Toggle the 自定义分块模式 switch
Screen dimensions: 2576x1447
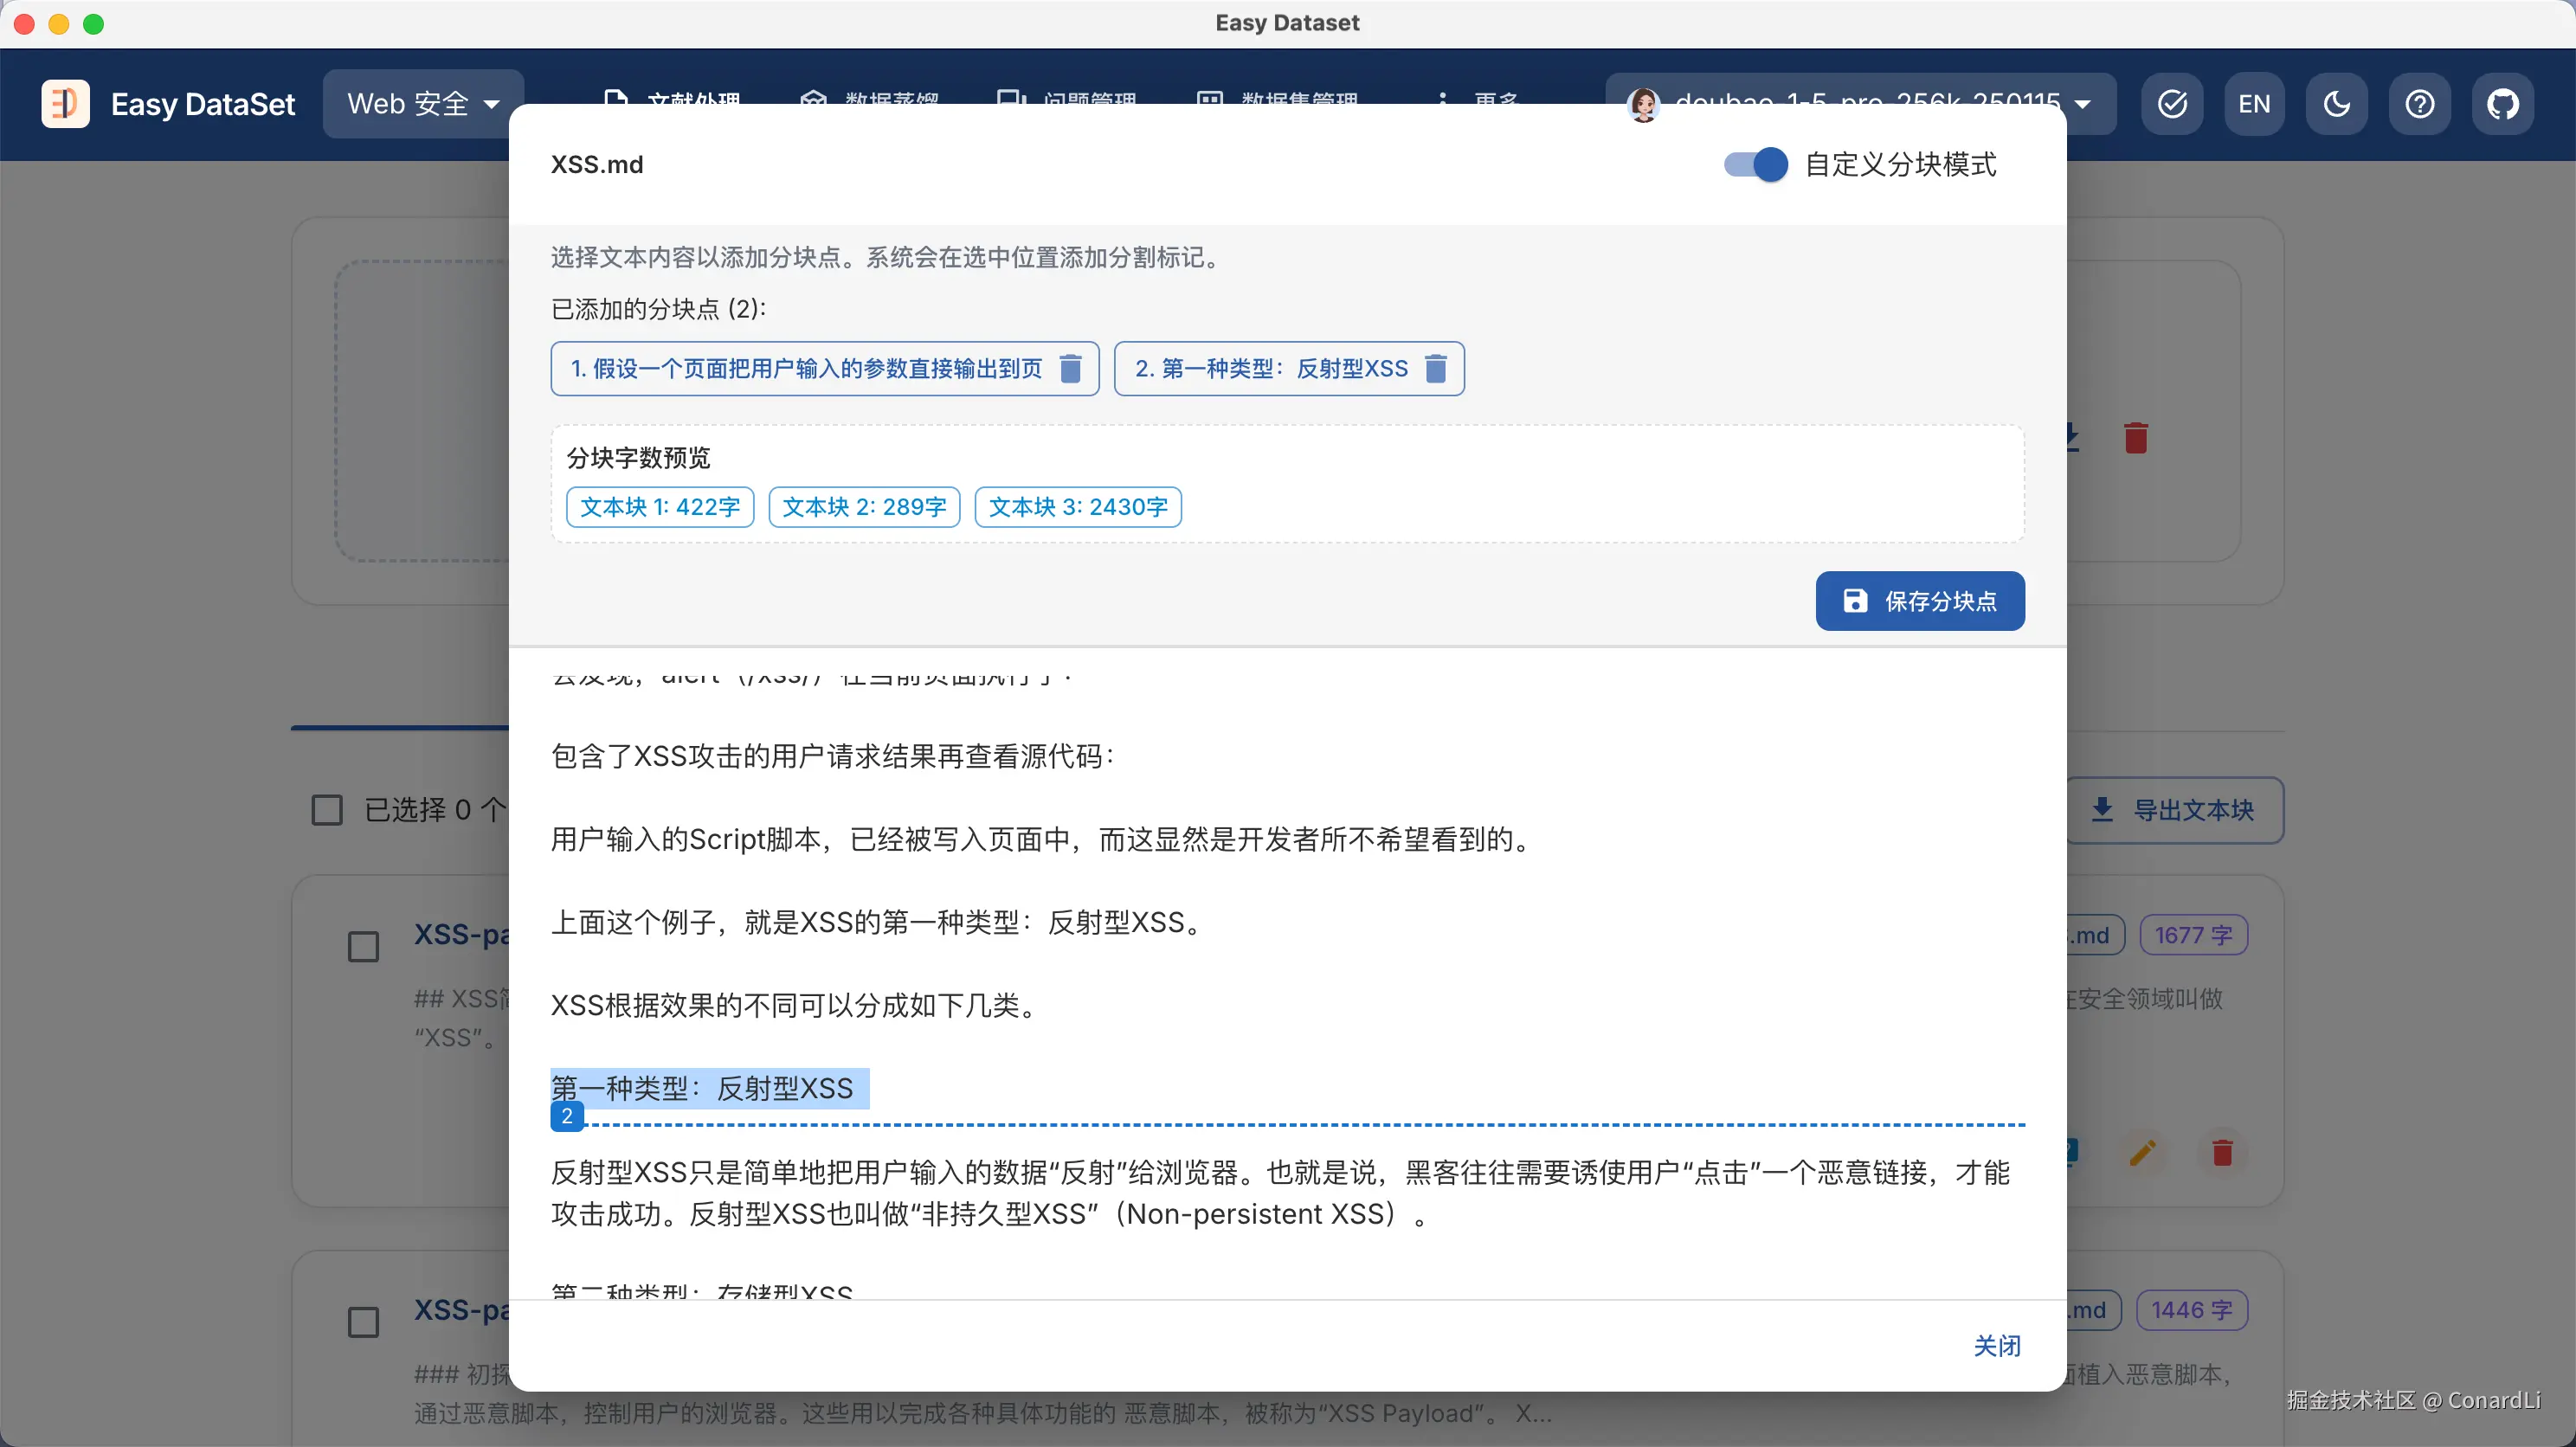(1755, 165)
